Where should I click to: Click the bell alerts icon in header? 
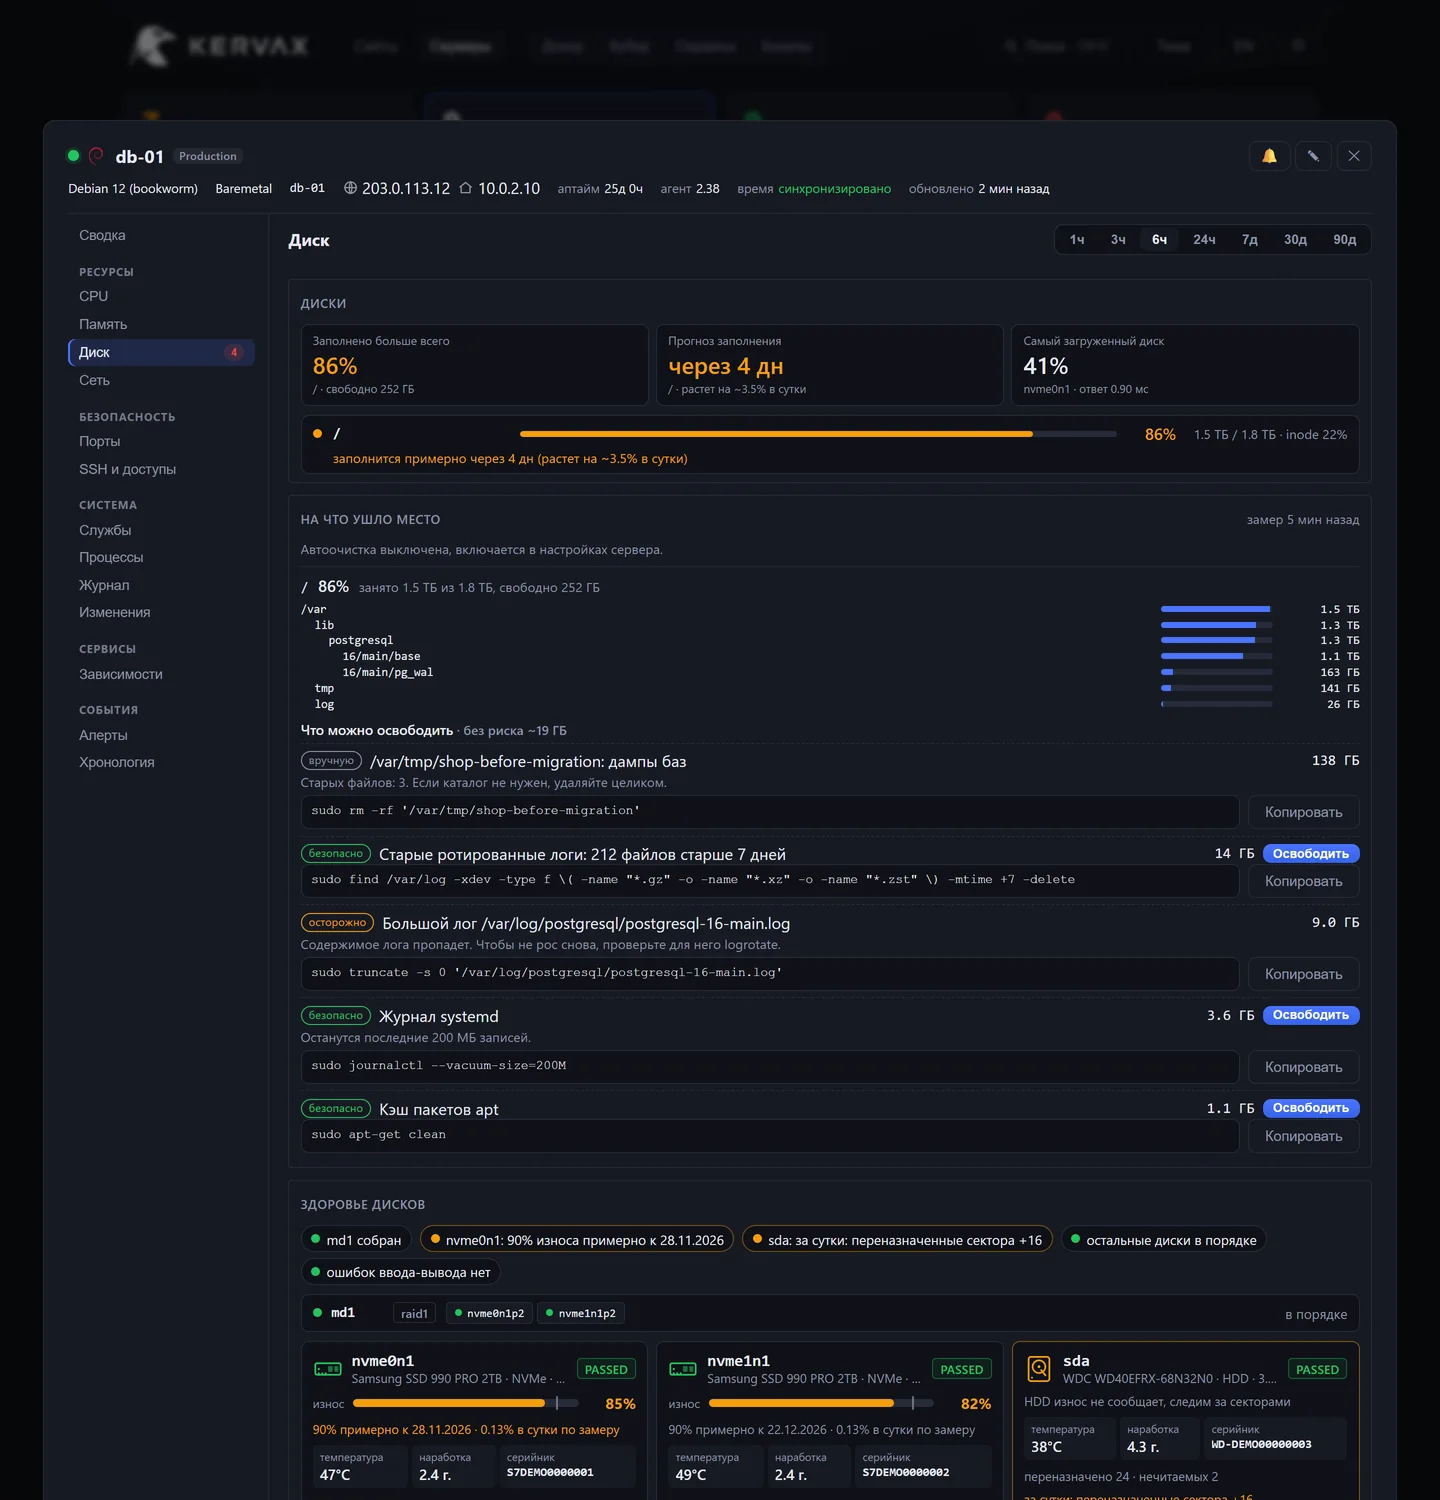tap(1269, 156)
